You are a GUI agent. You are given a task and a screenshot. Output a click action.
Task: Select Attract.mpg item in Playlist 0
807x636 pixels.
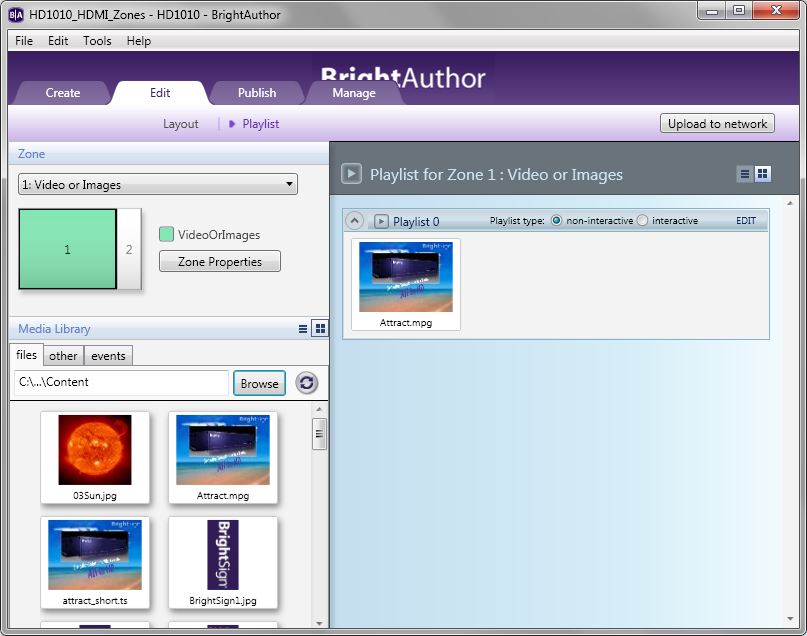406,284
